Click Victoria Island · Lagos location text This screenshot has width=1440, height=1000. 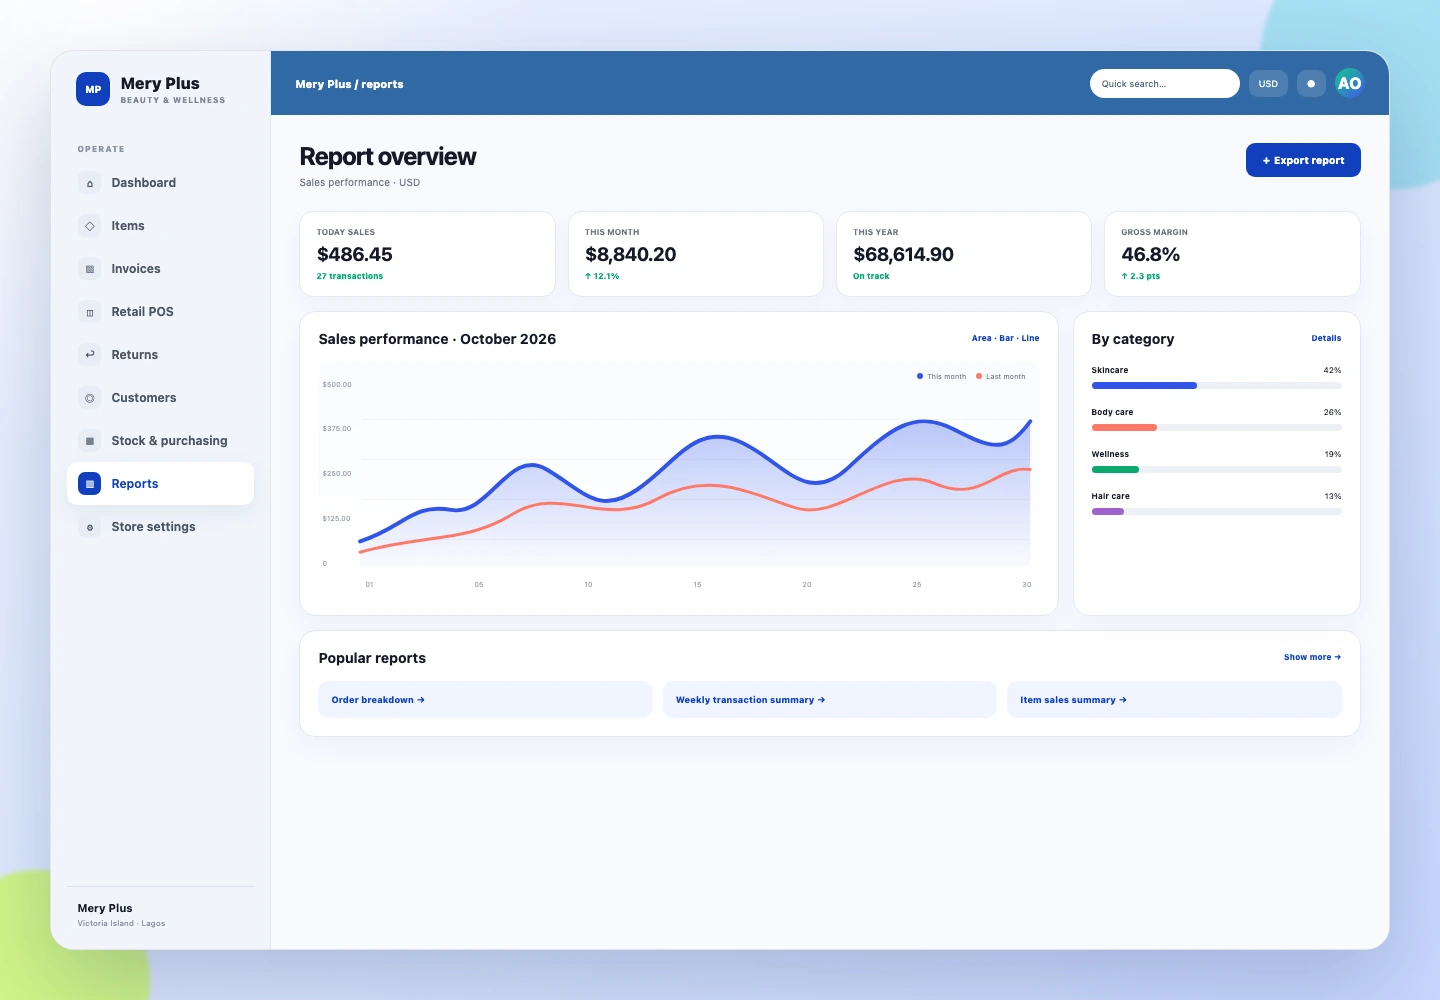point(121,924)
